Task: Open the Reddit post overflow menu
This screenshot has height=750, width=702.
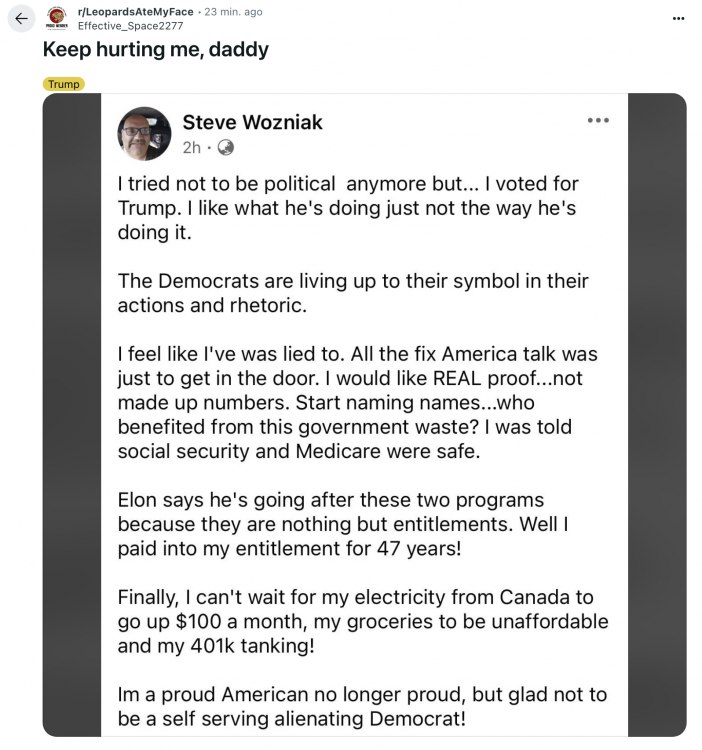Action: [x=679, y=18]
